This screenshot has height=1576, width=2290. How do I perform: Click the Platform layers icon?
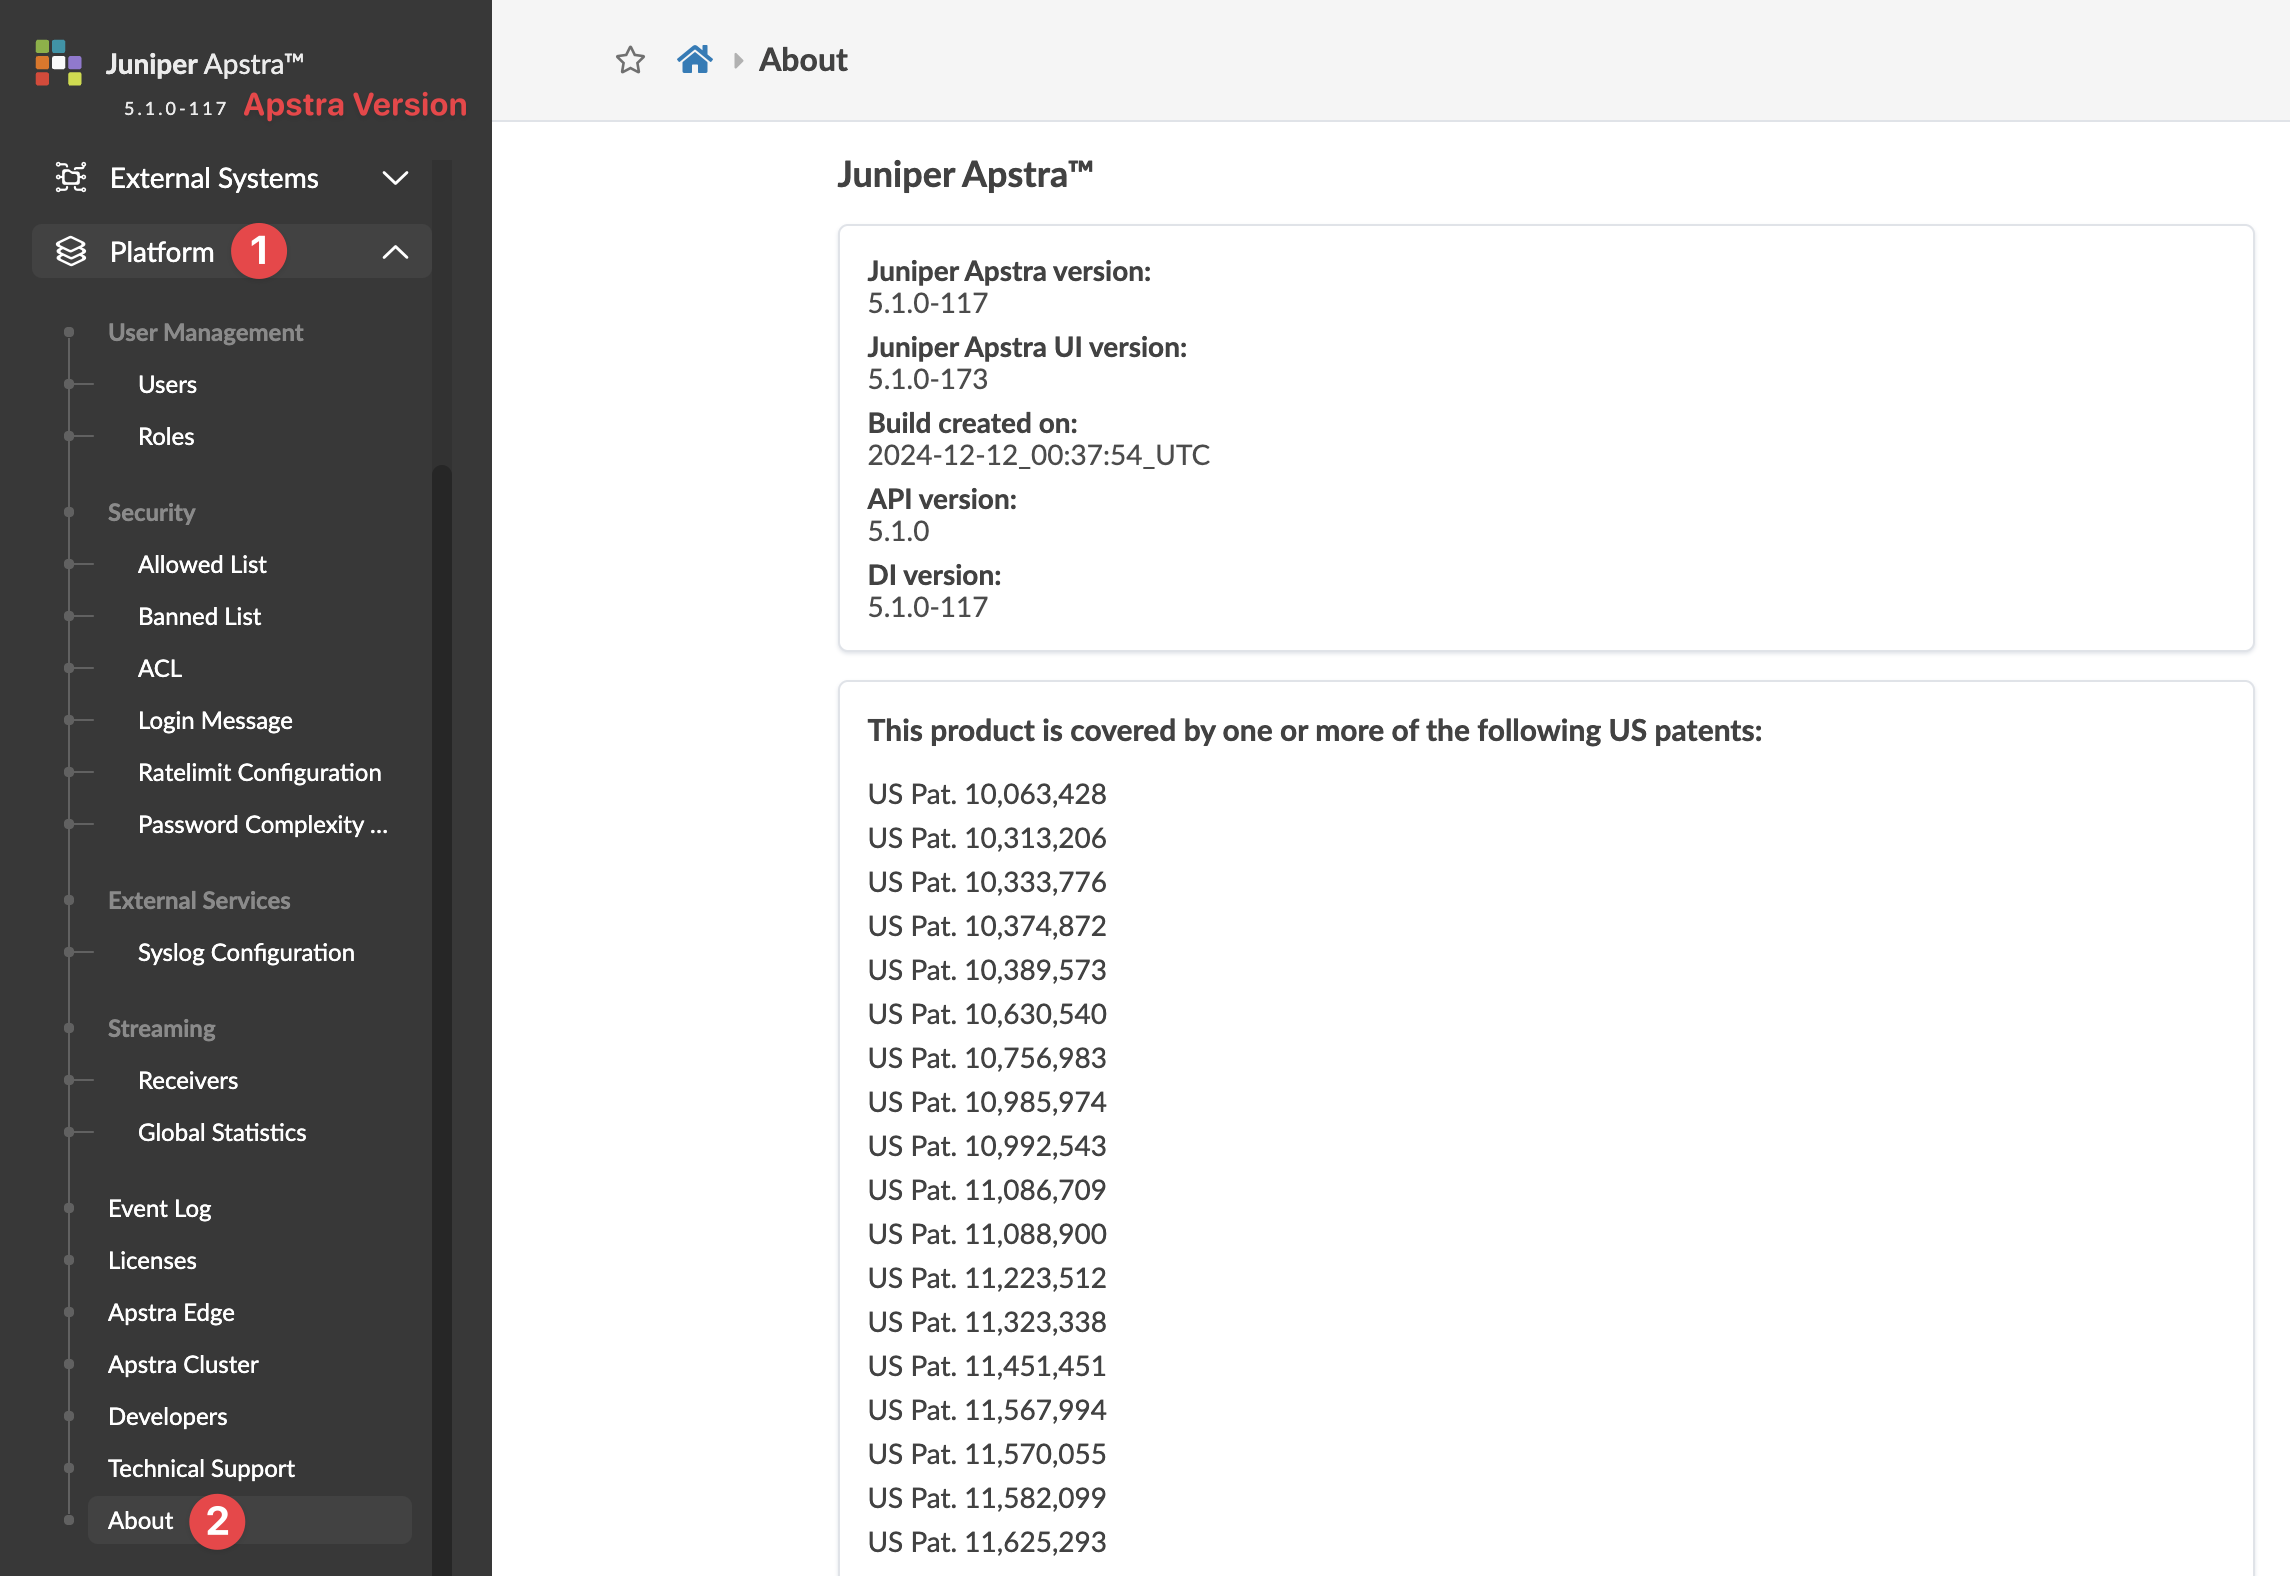[71, 252]
